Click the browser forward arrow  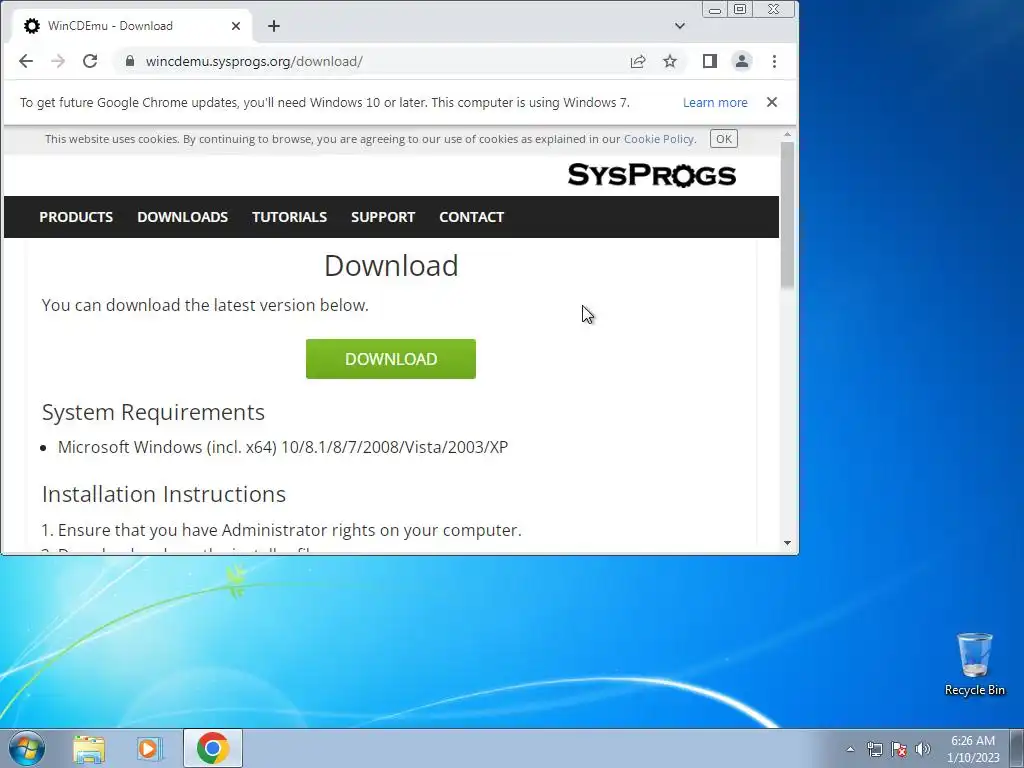point(58,61)
